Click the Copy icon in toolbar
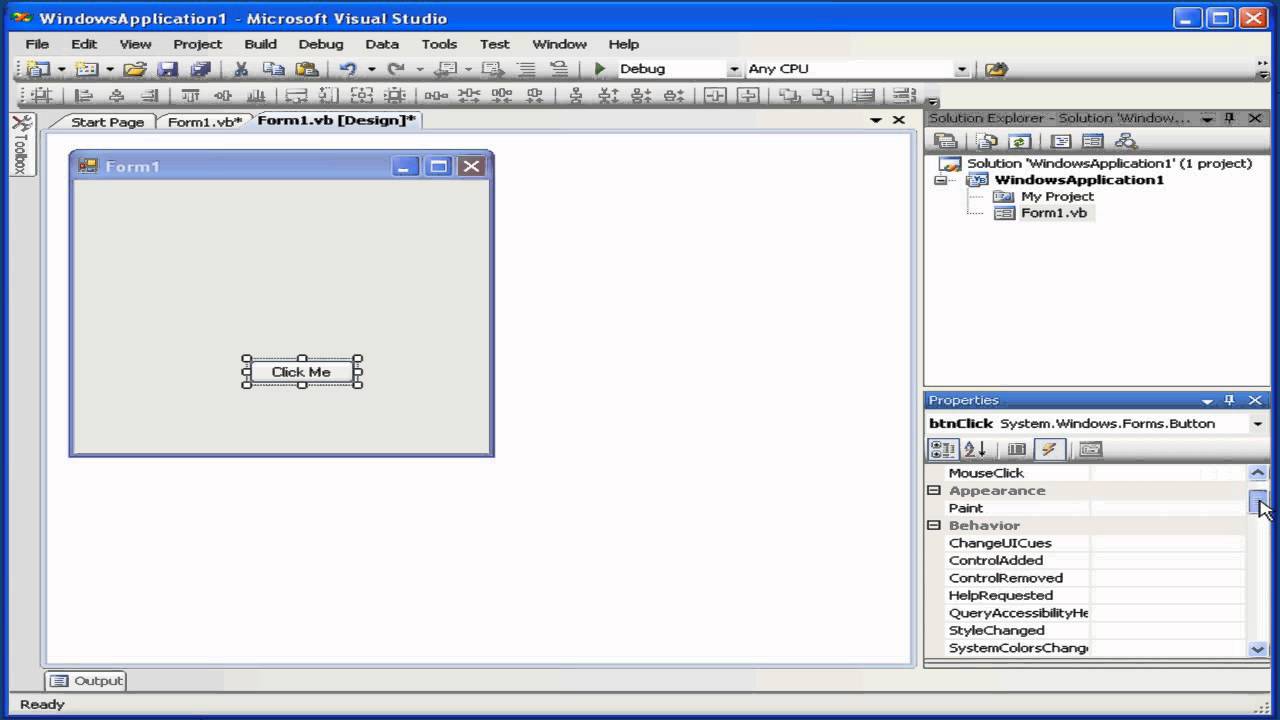Viewport: 1280px width, 720px height. click(x=273, y=69)
